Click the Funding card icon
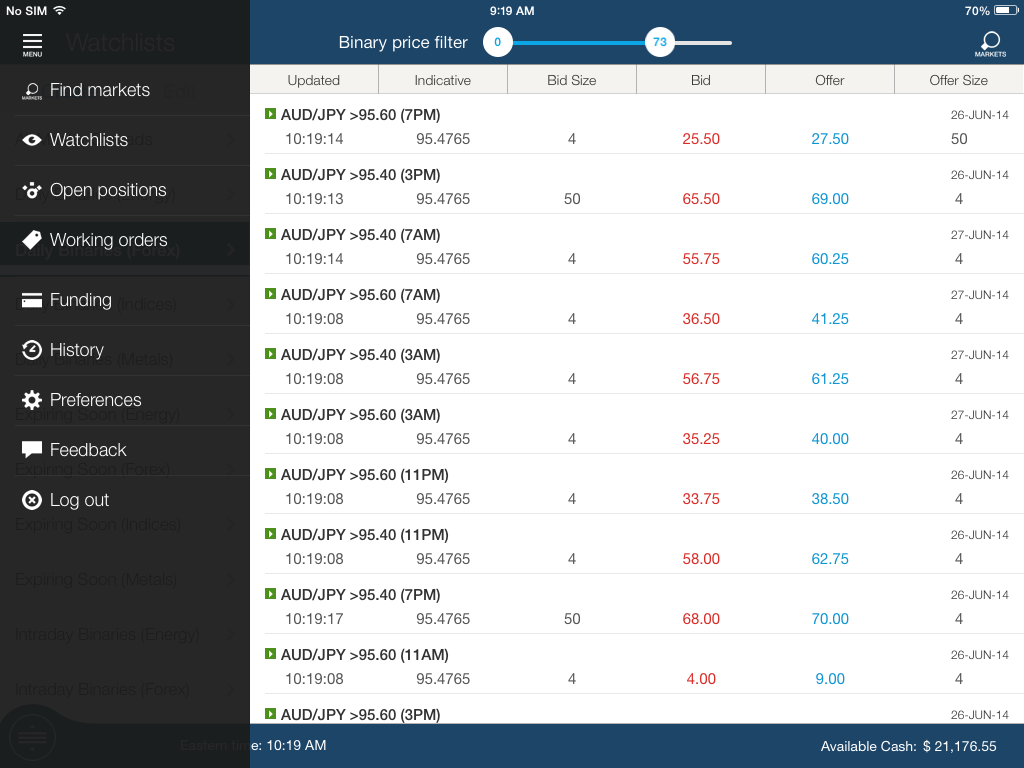This screenshot has height=768, width=1024. (x=32, y=300)
